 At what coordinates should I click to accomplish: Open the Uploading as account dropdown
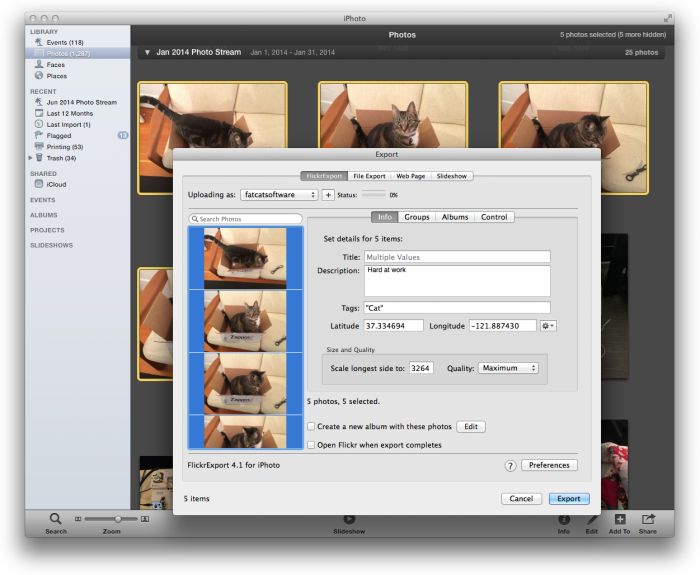click(x=279, y=195)
